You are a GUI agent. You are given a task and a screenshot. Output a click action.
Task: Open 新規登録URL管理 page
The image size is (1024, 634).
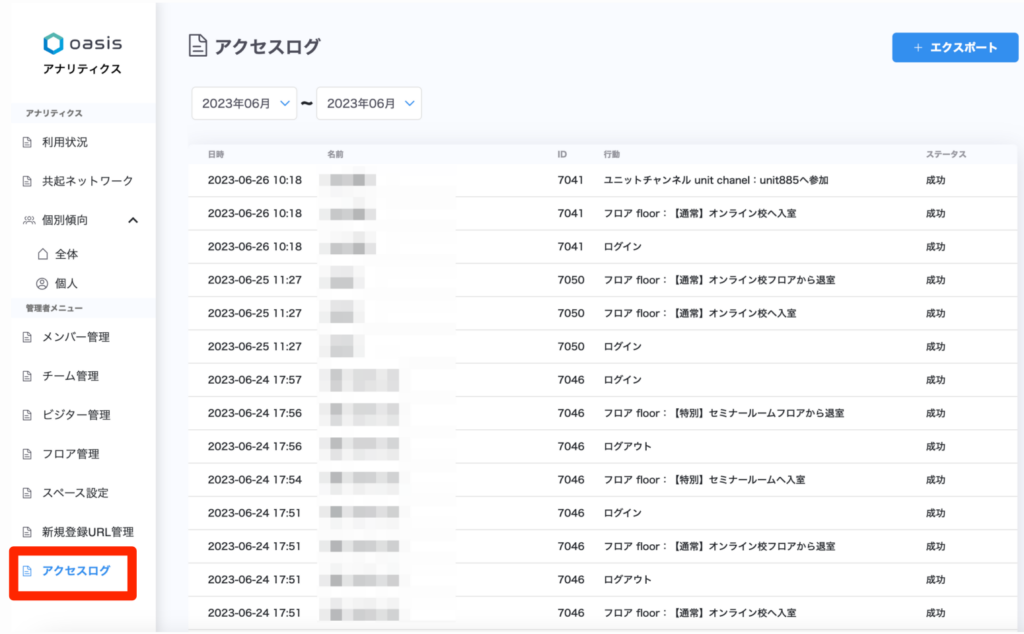coord(87,532)
